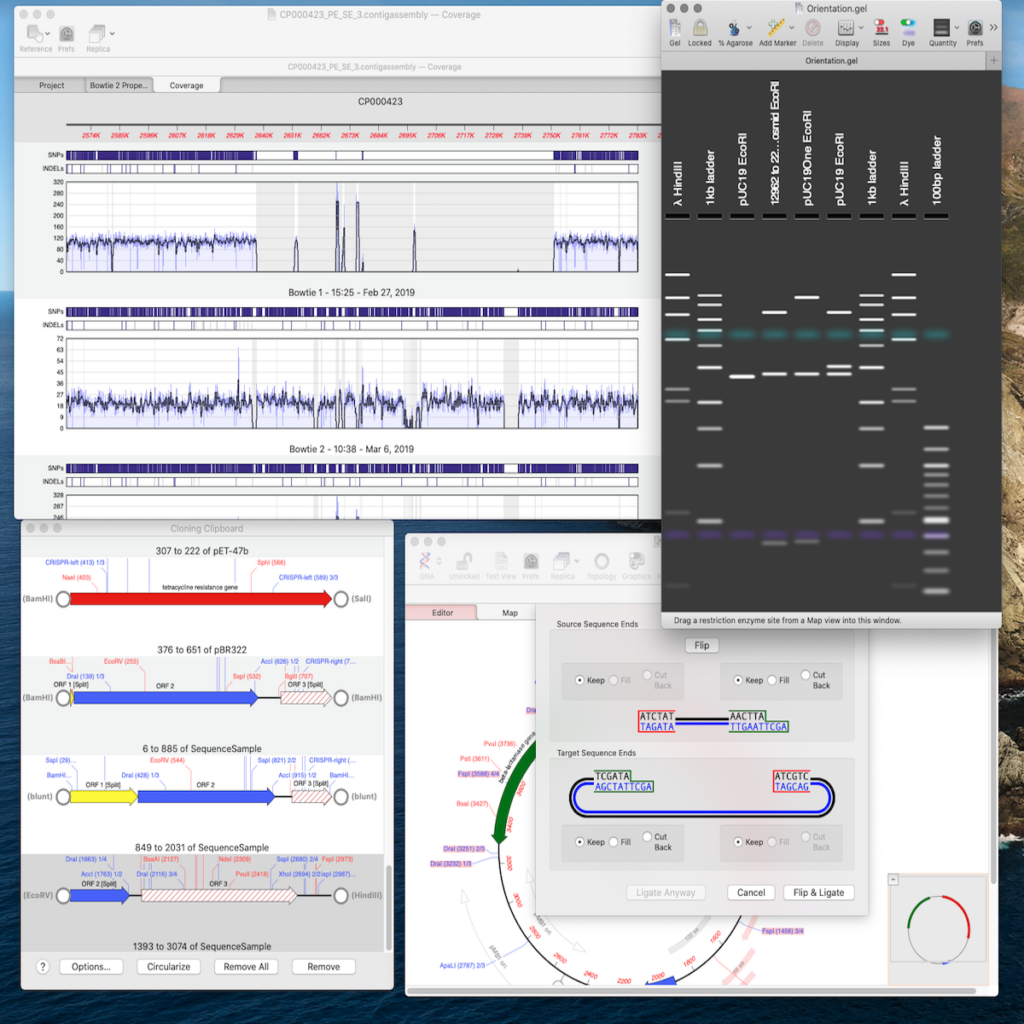Open the Reference dropdown arrow

point(48,33)
